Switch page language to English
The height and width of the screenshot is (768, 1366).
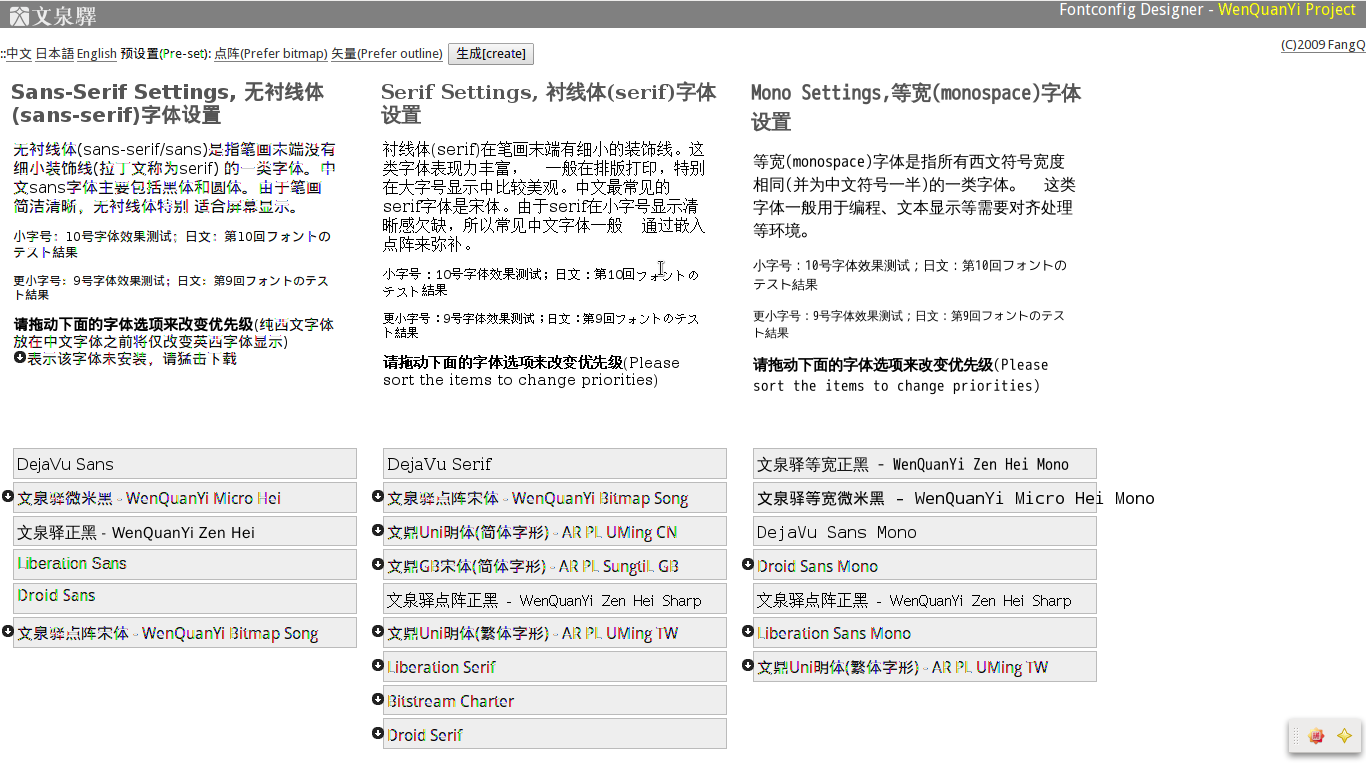[97, 54]
